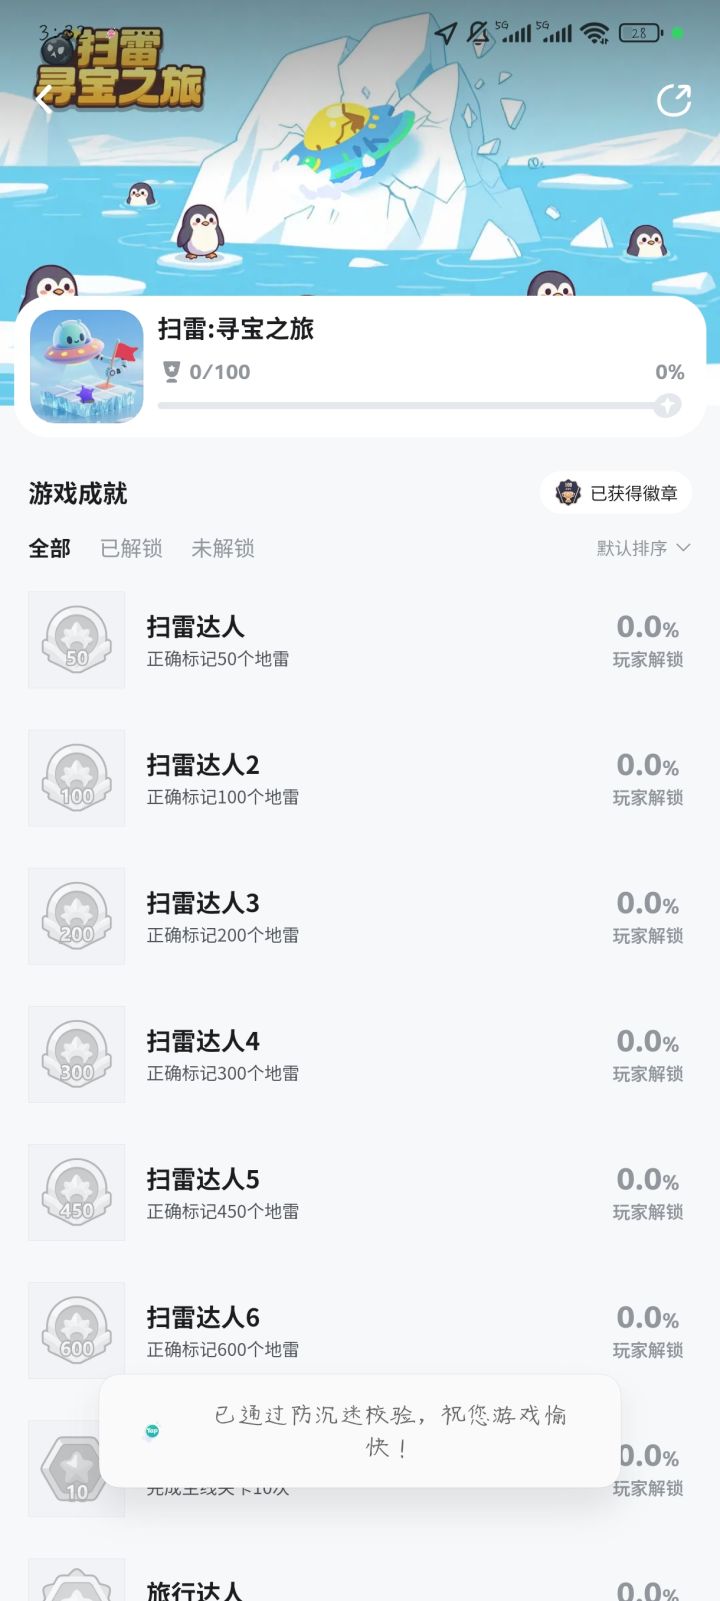Click the 100-mine achievement badge icon
The width and height of the screenshot is (720, 1601).
click(77, 778)
